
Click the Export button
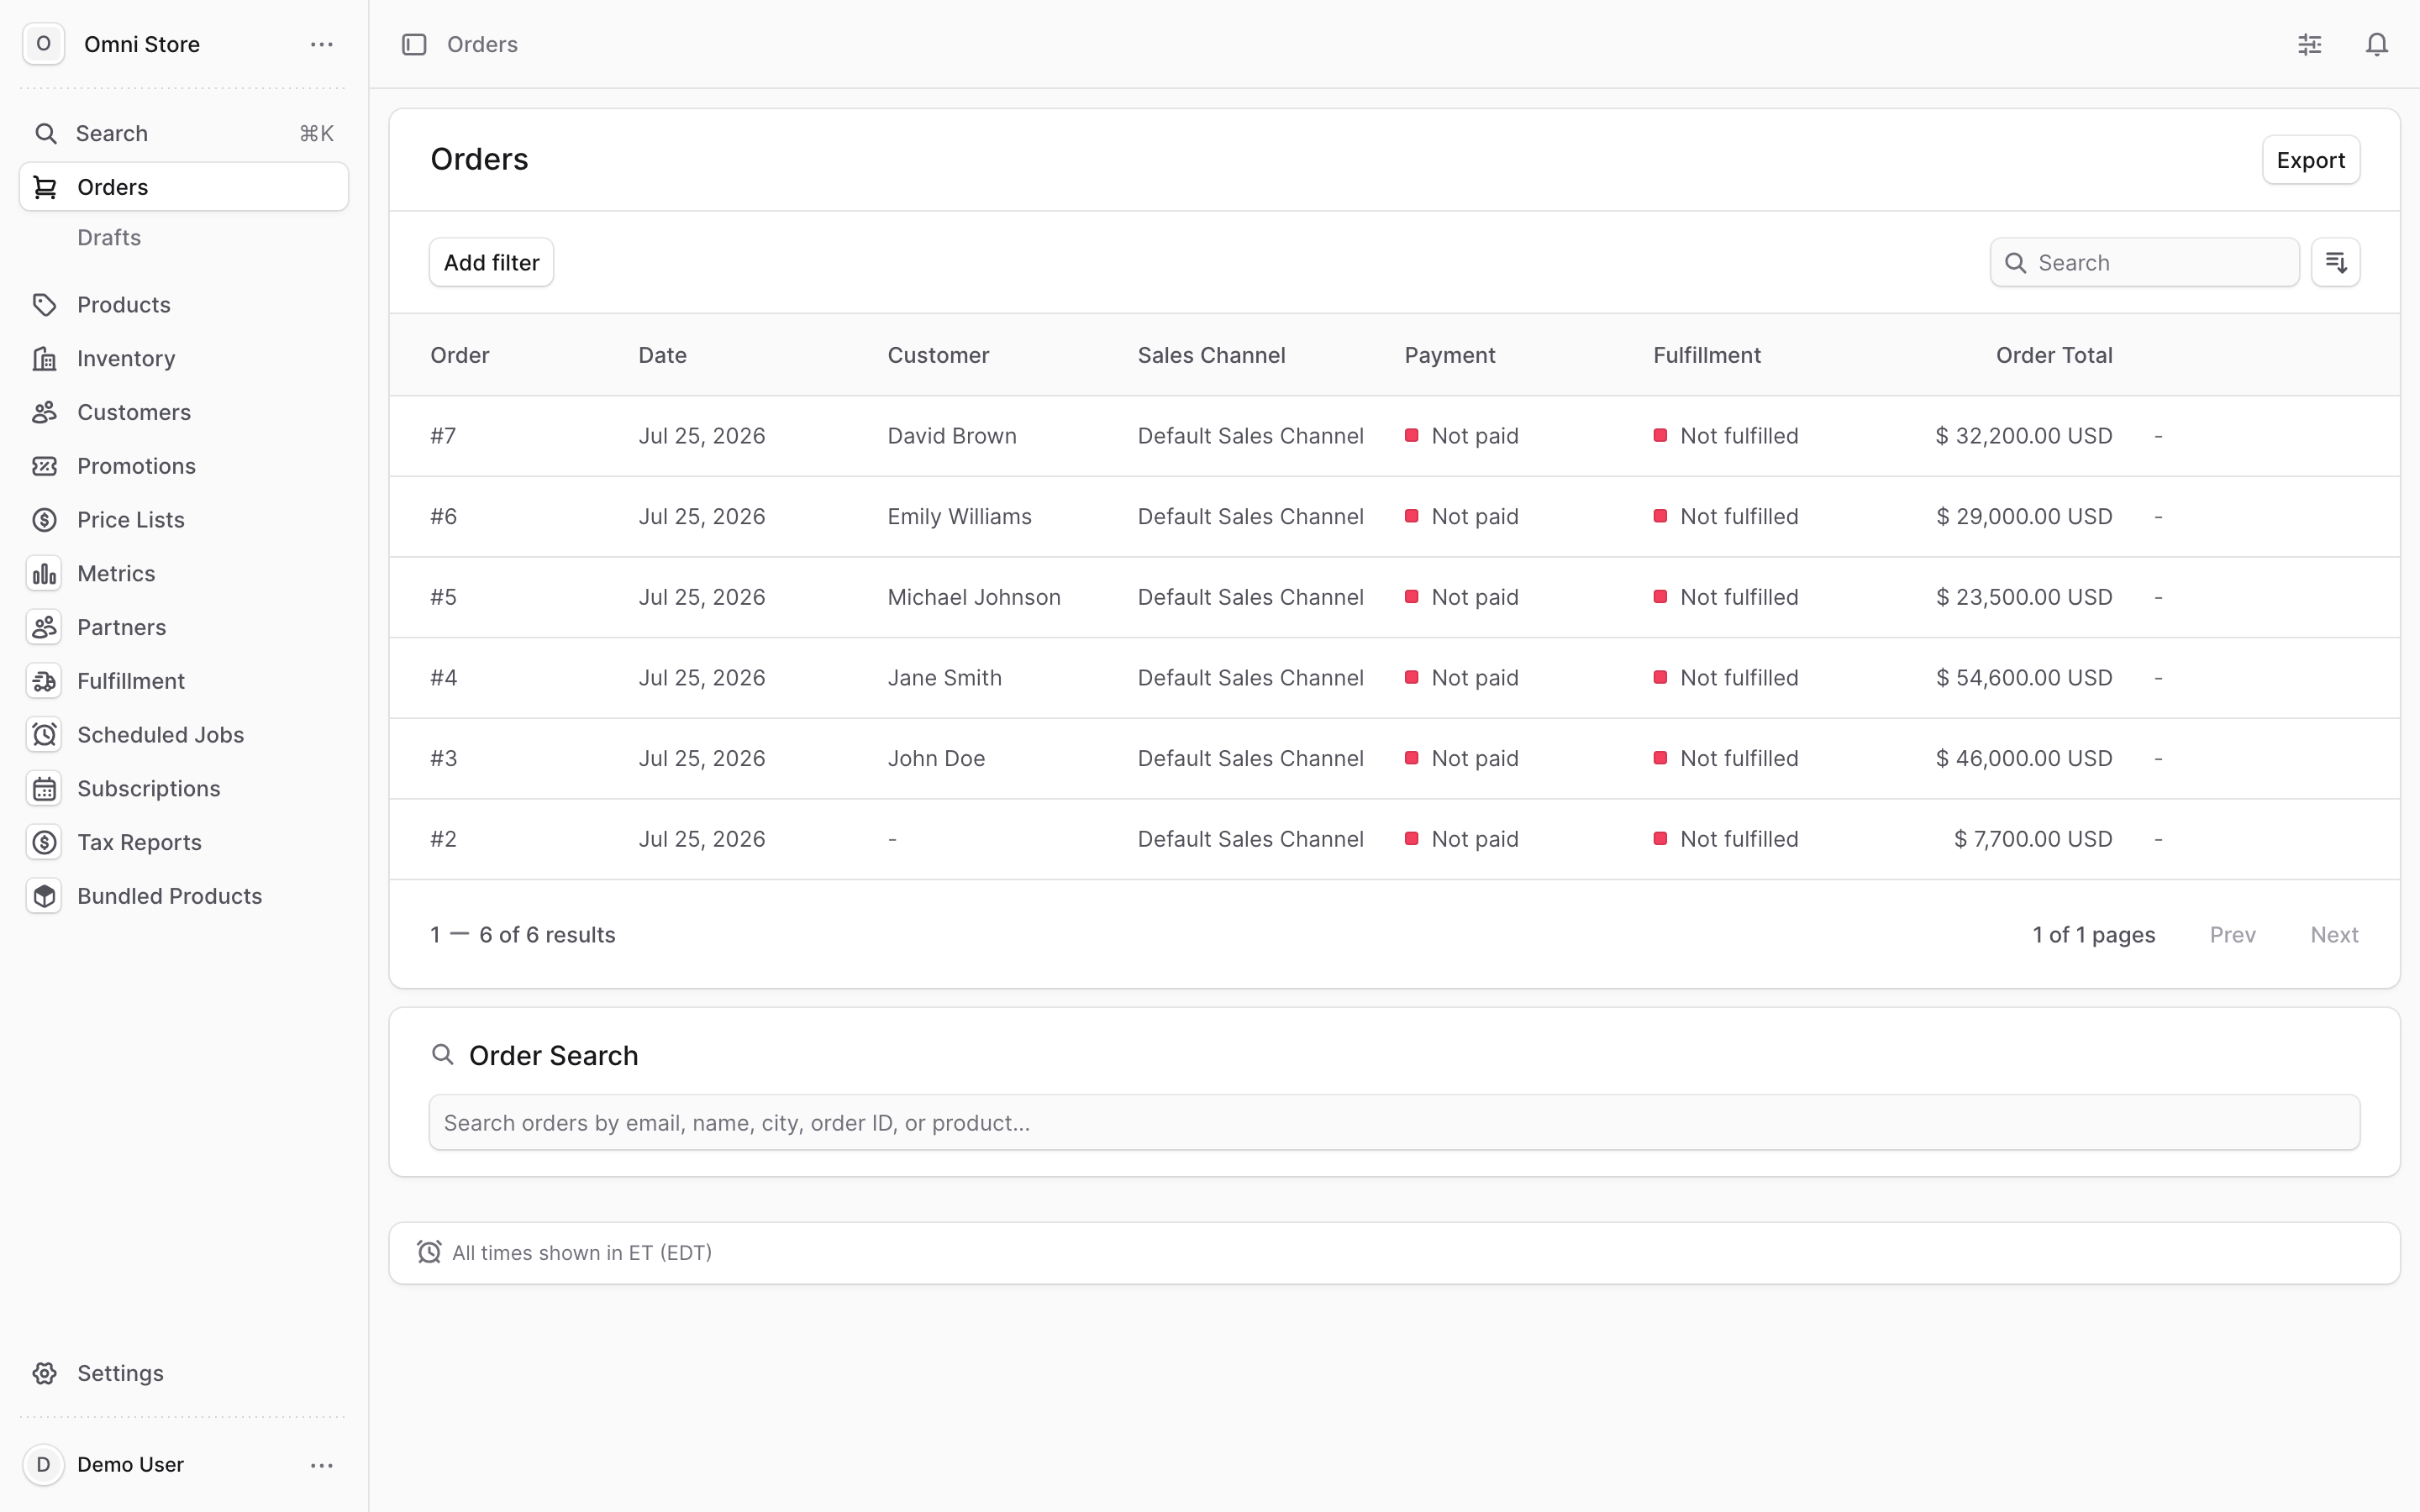[x=2311, y=160]
